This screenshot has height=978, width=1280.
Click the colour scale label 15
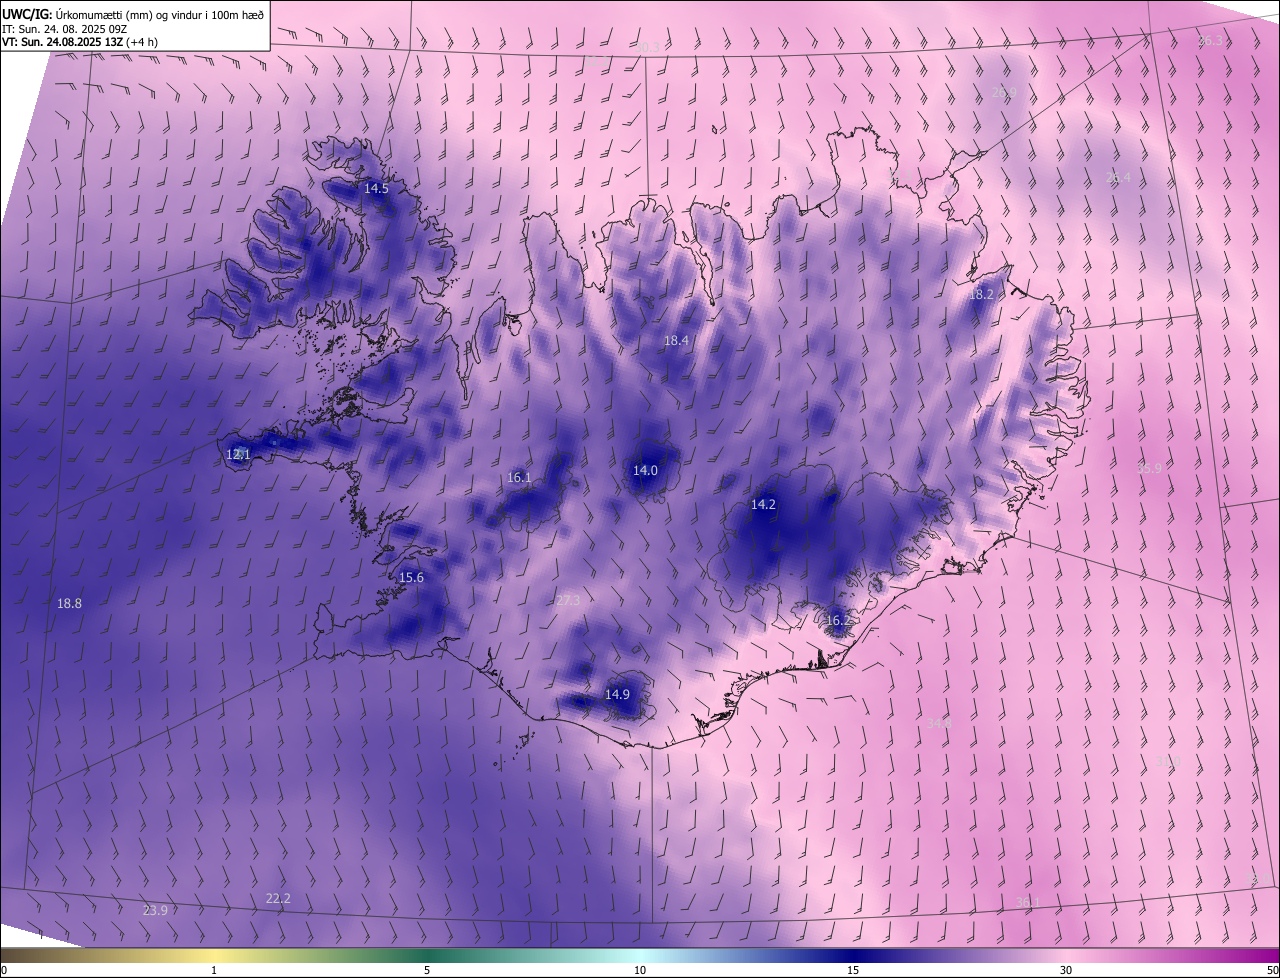(x=853, y=970)
